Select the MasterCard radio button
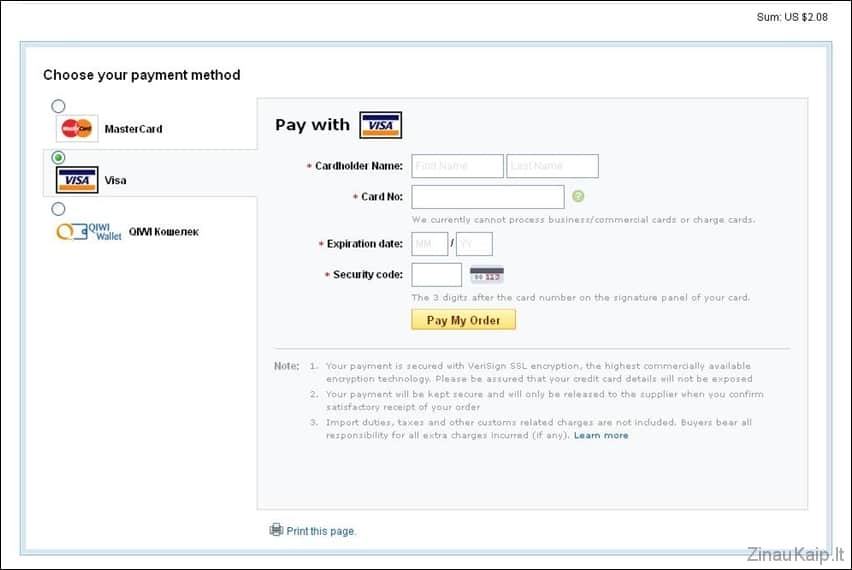 [58, 106]
